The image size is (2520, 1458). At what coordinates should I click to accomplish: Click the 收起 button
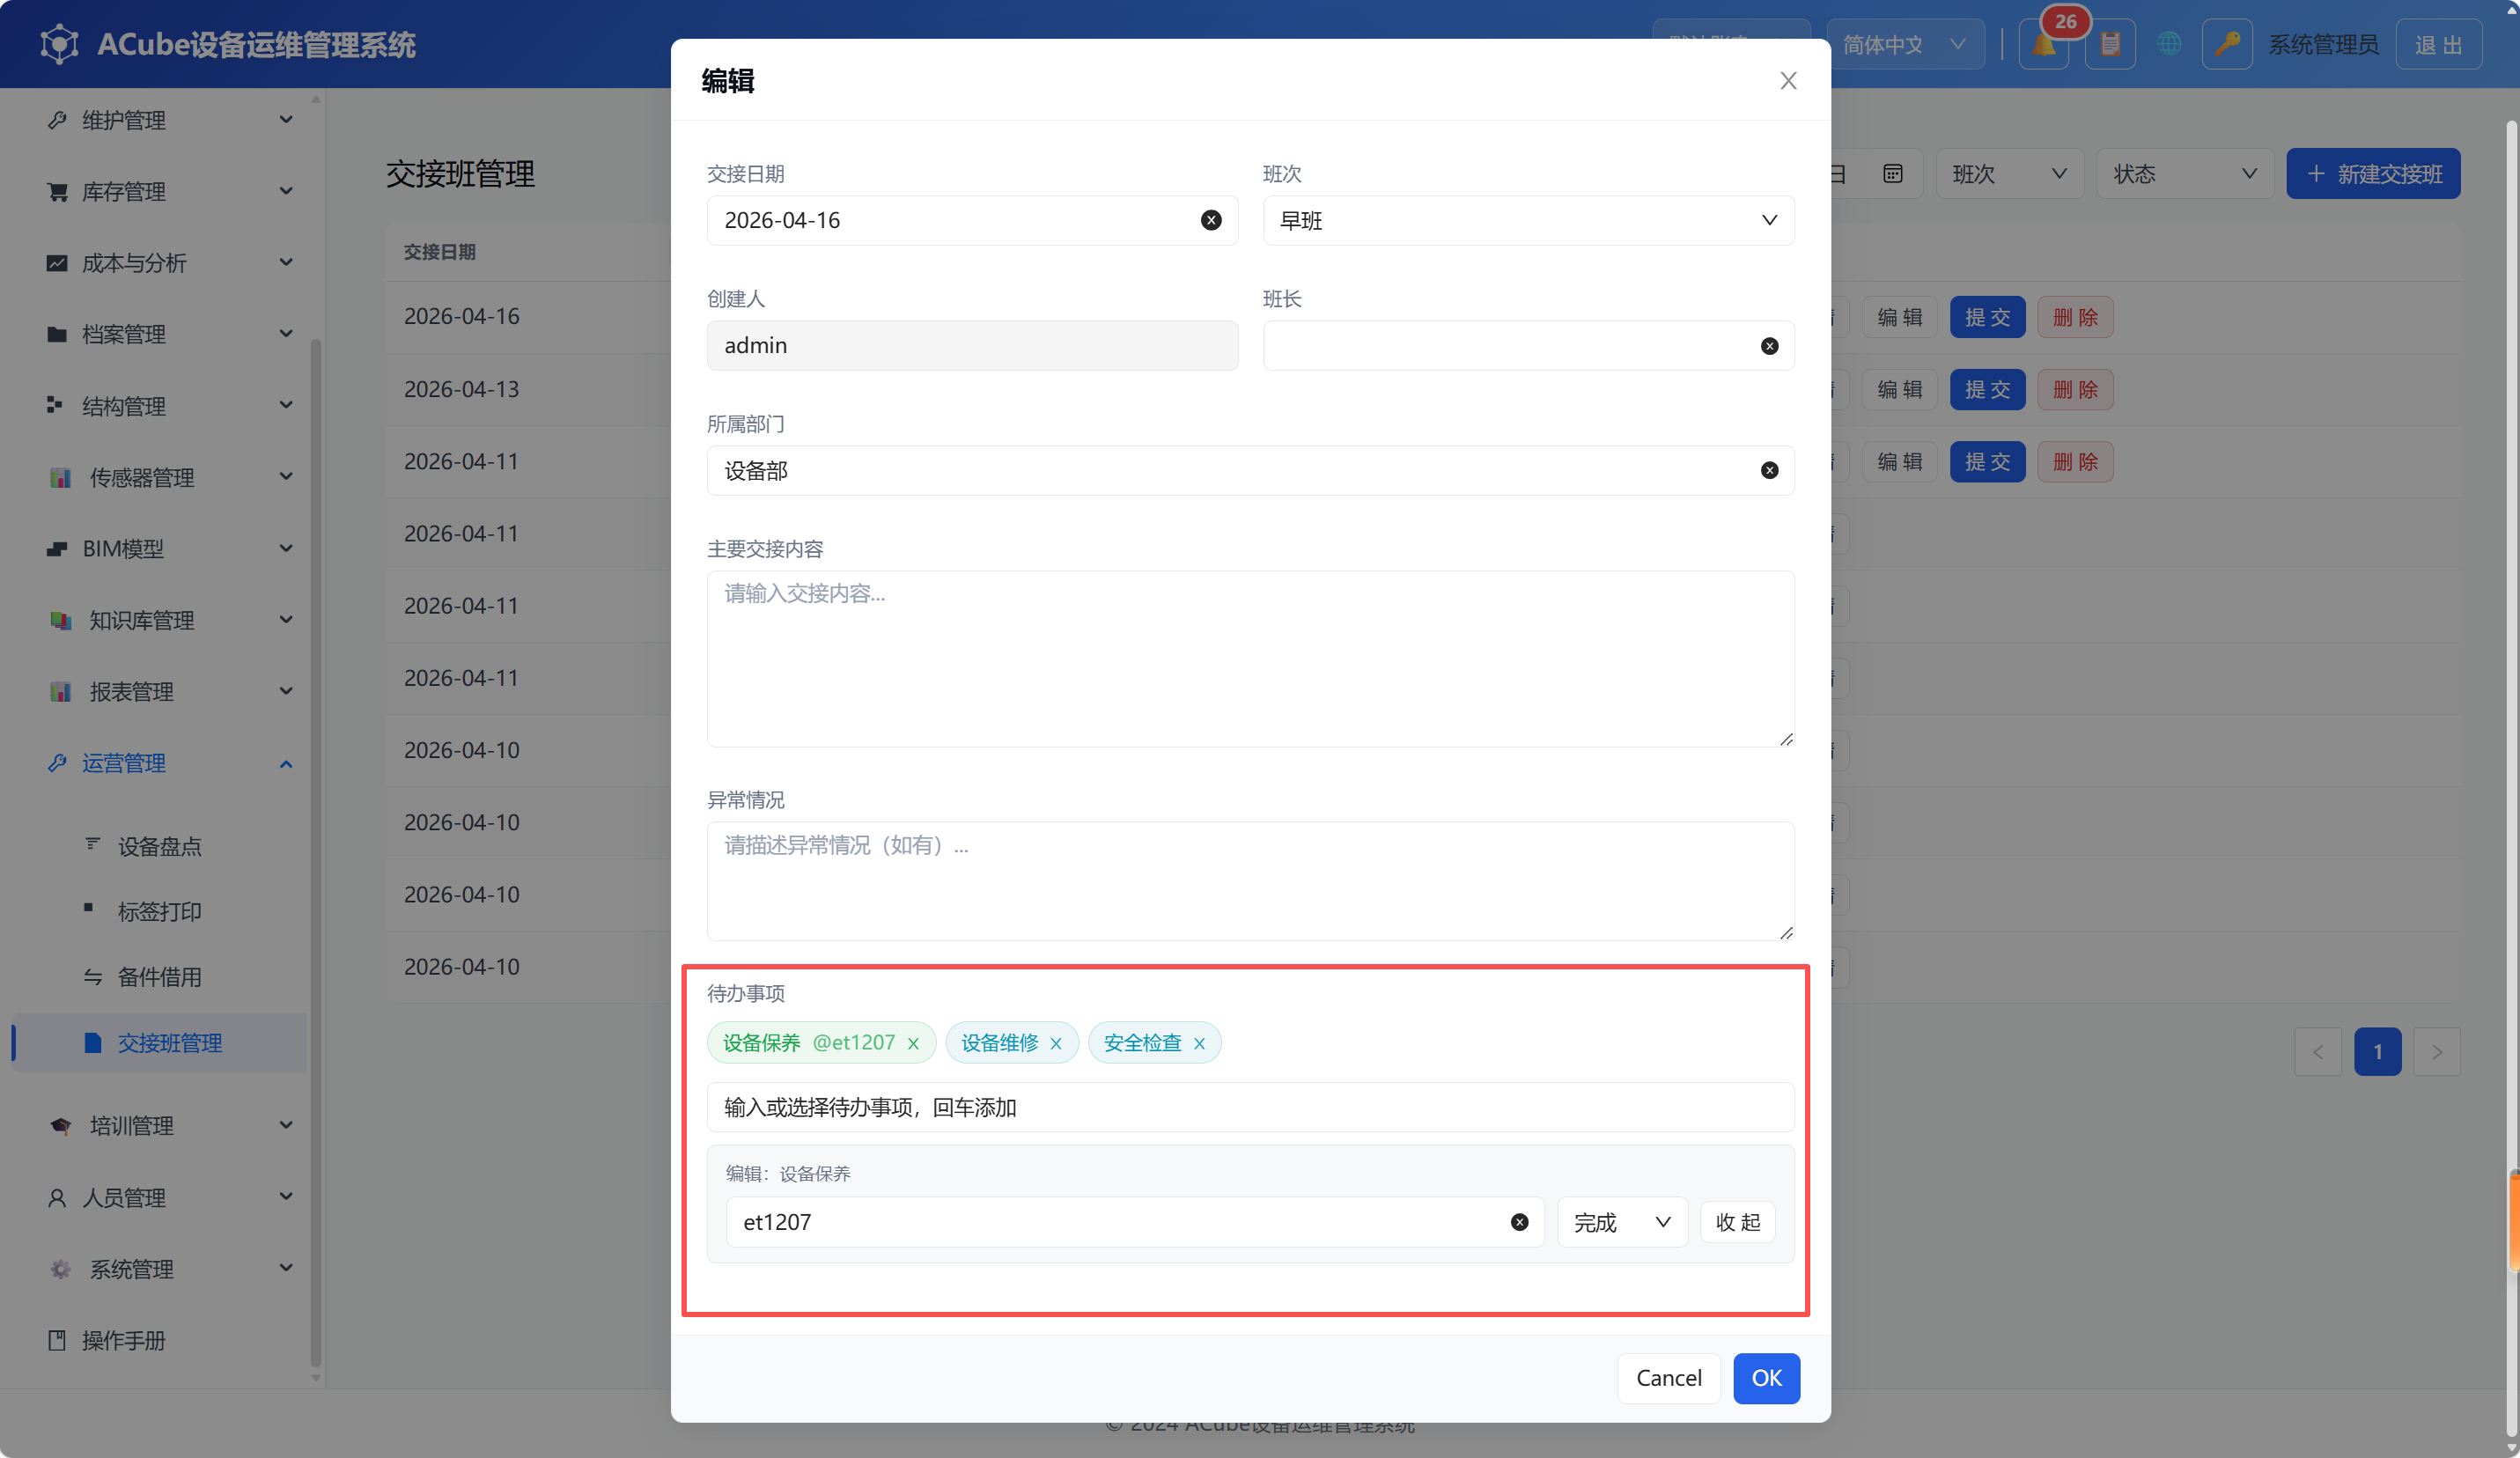(x=1737, y=1222)
